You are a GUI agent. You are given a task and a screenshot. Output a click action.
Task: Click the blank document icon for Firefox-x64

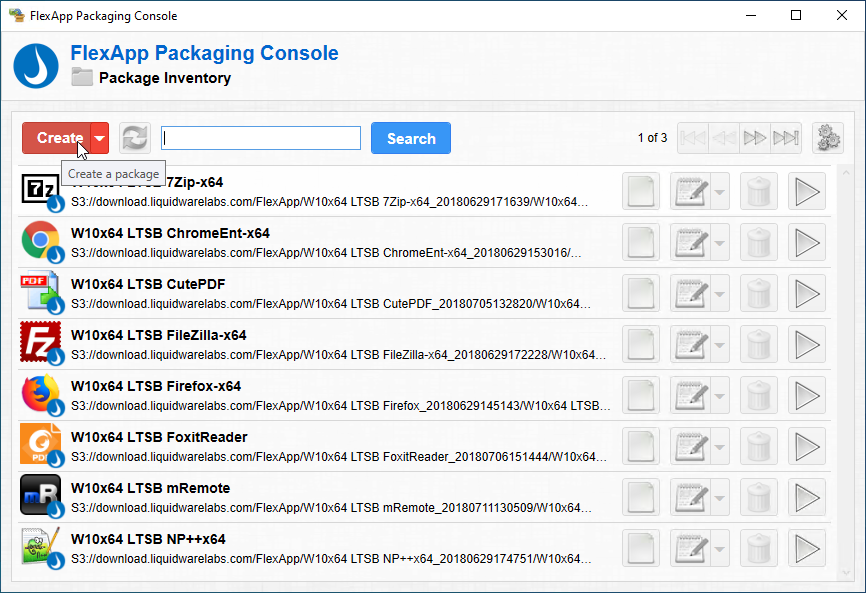pos(641,395)
